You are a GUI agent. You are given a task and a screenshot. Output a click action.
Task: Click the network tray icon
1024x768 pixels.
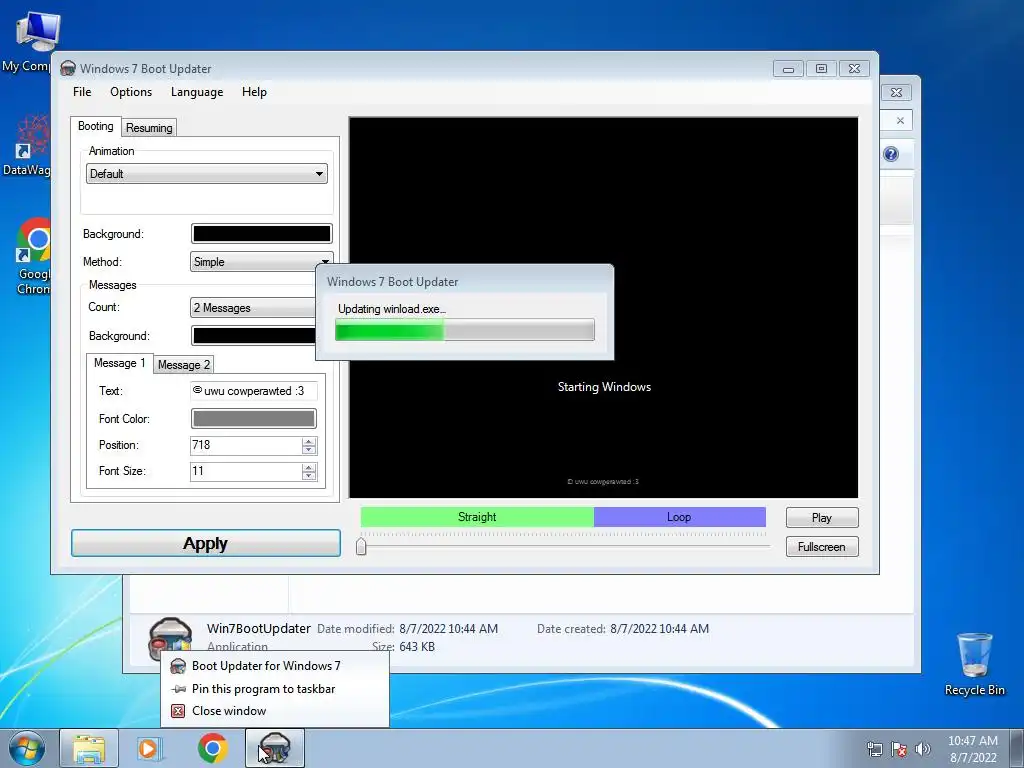(874, 749)
